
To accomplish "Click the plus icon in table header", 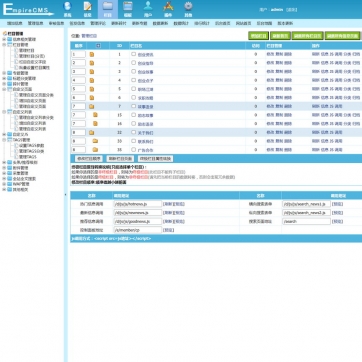I will click(98, 46).
